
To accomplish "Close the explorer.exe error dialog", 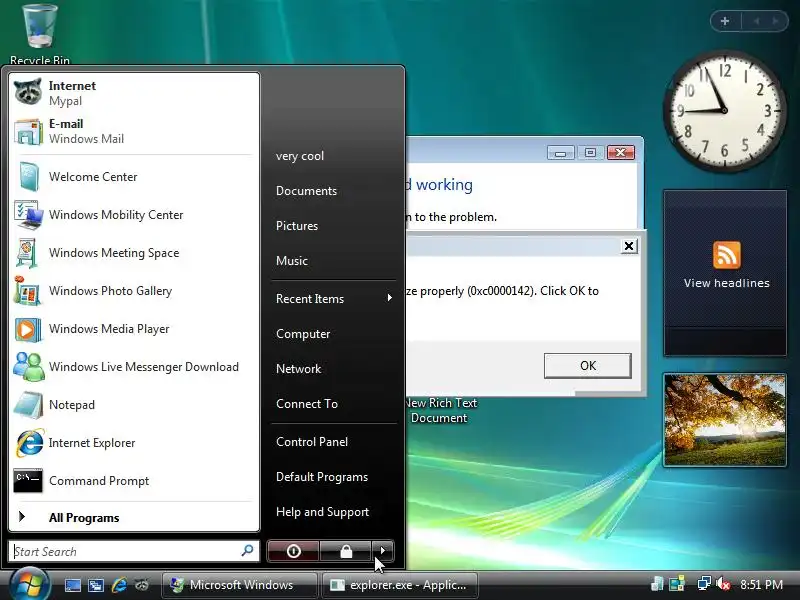I will coord(629,246).
